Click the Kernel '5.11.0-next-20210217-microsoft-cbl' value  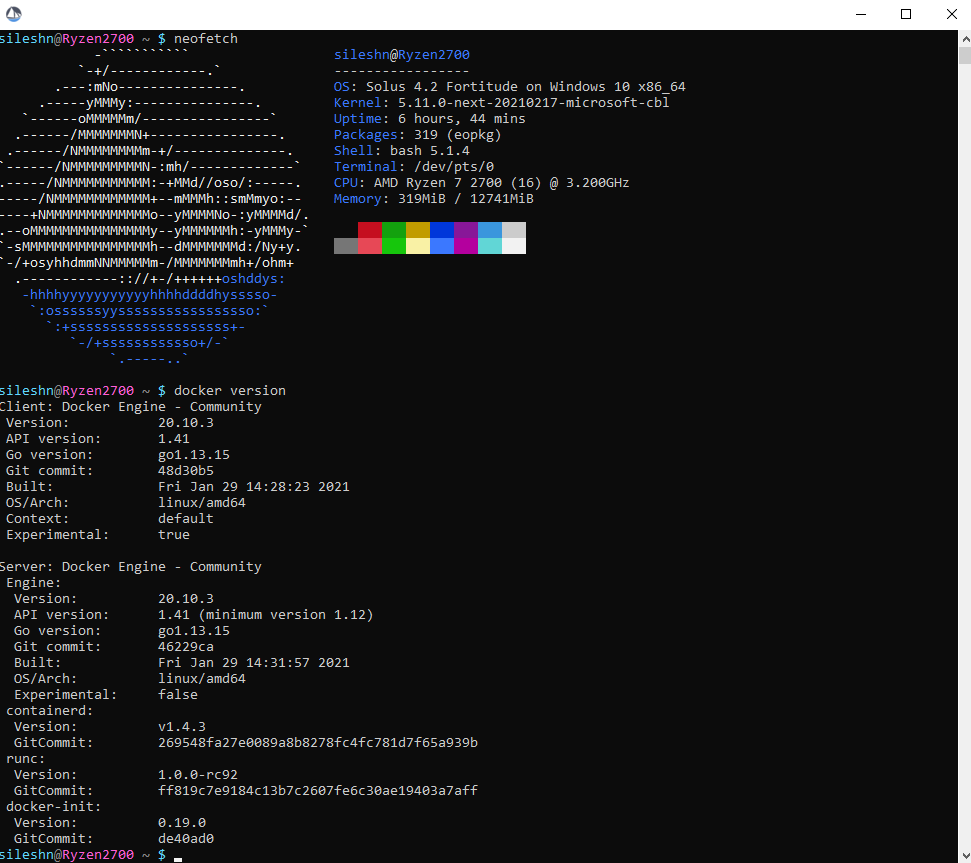tap(534, 103)
